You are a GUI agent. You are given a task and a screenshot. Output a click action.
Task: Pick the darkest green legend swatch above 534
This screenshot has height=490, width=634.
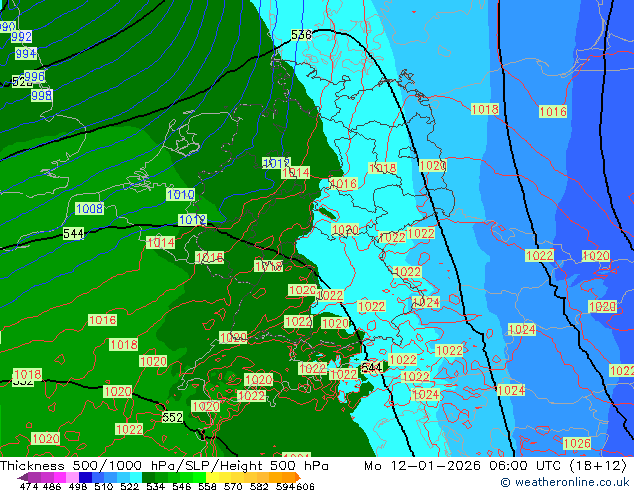coord(148,477)
